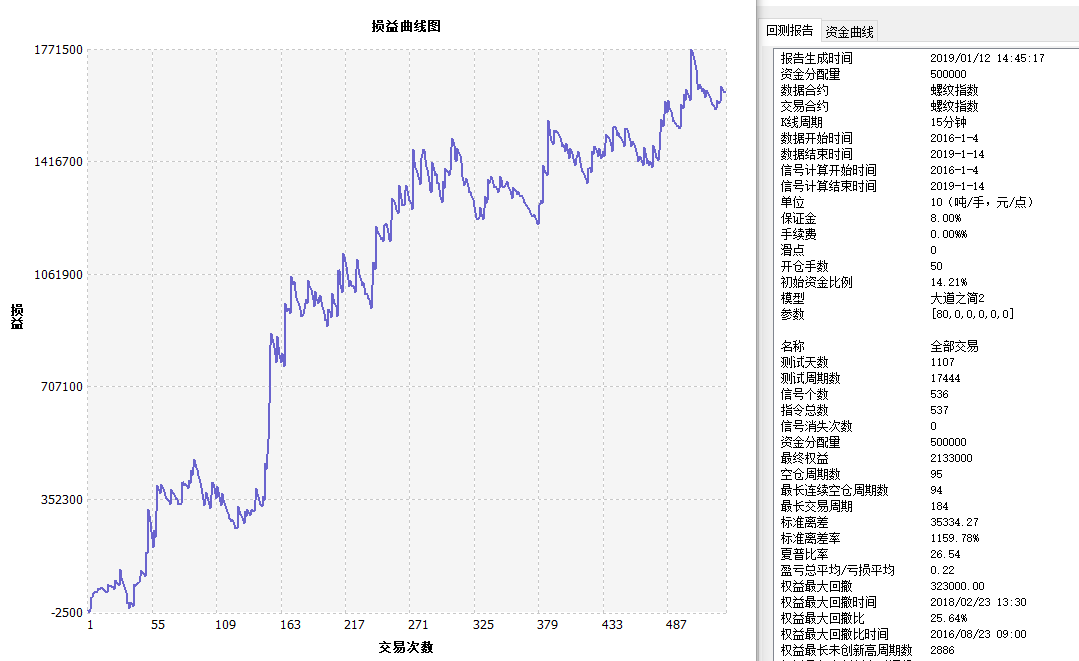Click the 权益最大回撤 value 323000.00
The height and width of the screenshot is (661, 1079).
coord(957,586)
